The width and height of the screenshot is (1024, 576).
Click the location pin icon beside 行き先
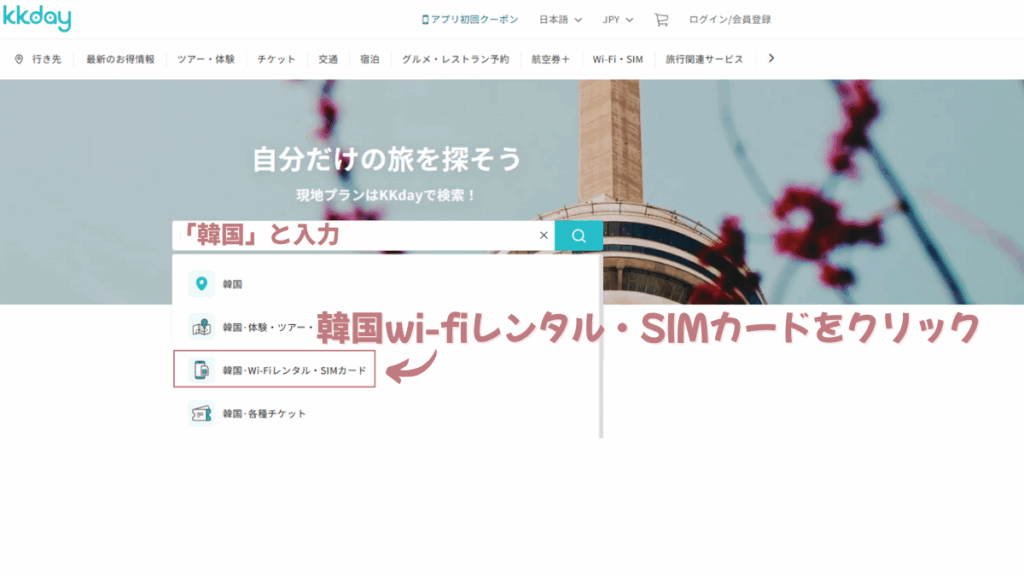click(x=19, y=59)
